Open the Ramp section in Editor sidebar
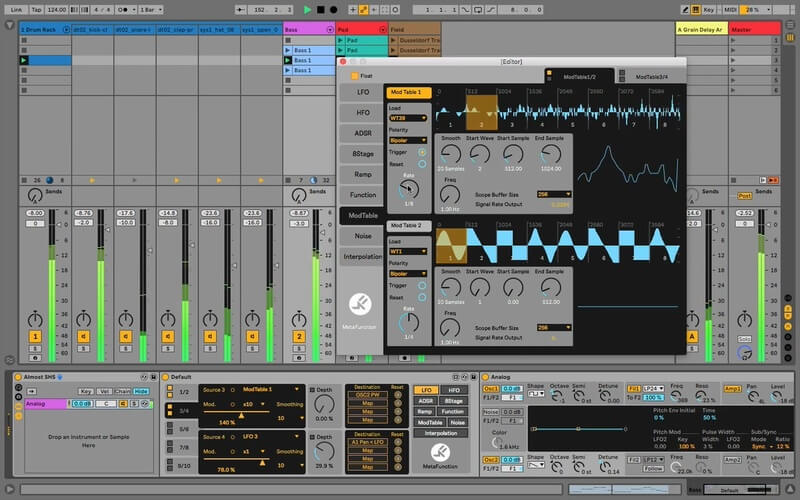800x500 pixels. (x=363, y=174)
